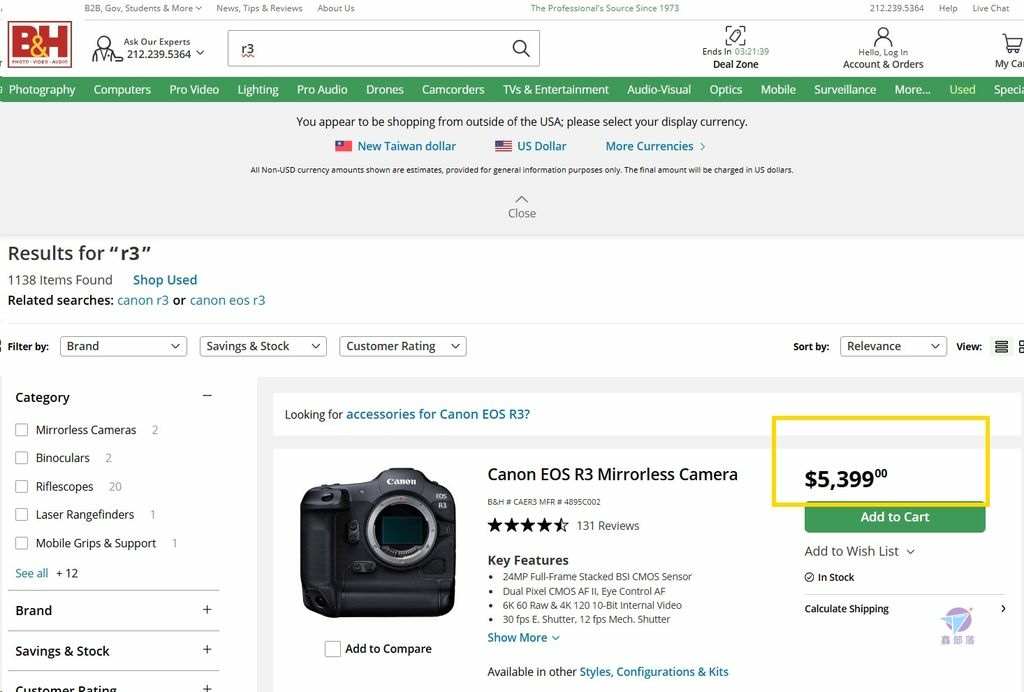Open the About Us link
This screenshot has width=1024, height=692.
[x=336, y=8]
